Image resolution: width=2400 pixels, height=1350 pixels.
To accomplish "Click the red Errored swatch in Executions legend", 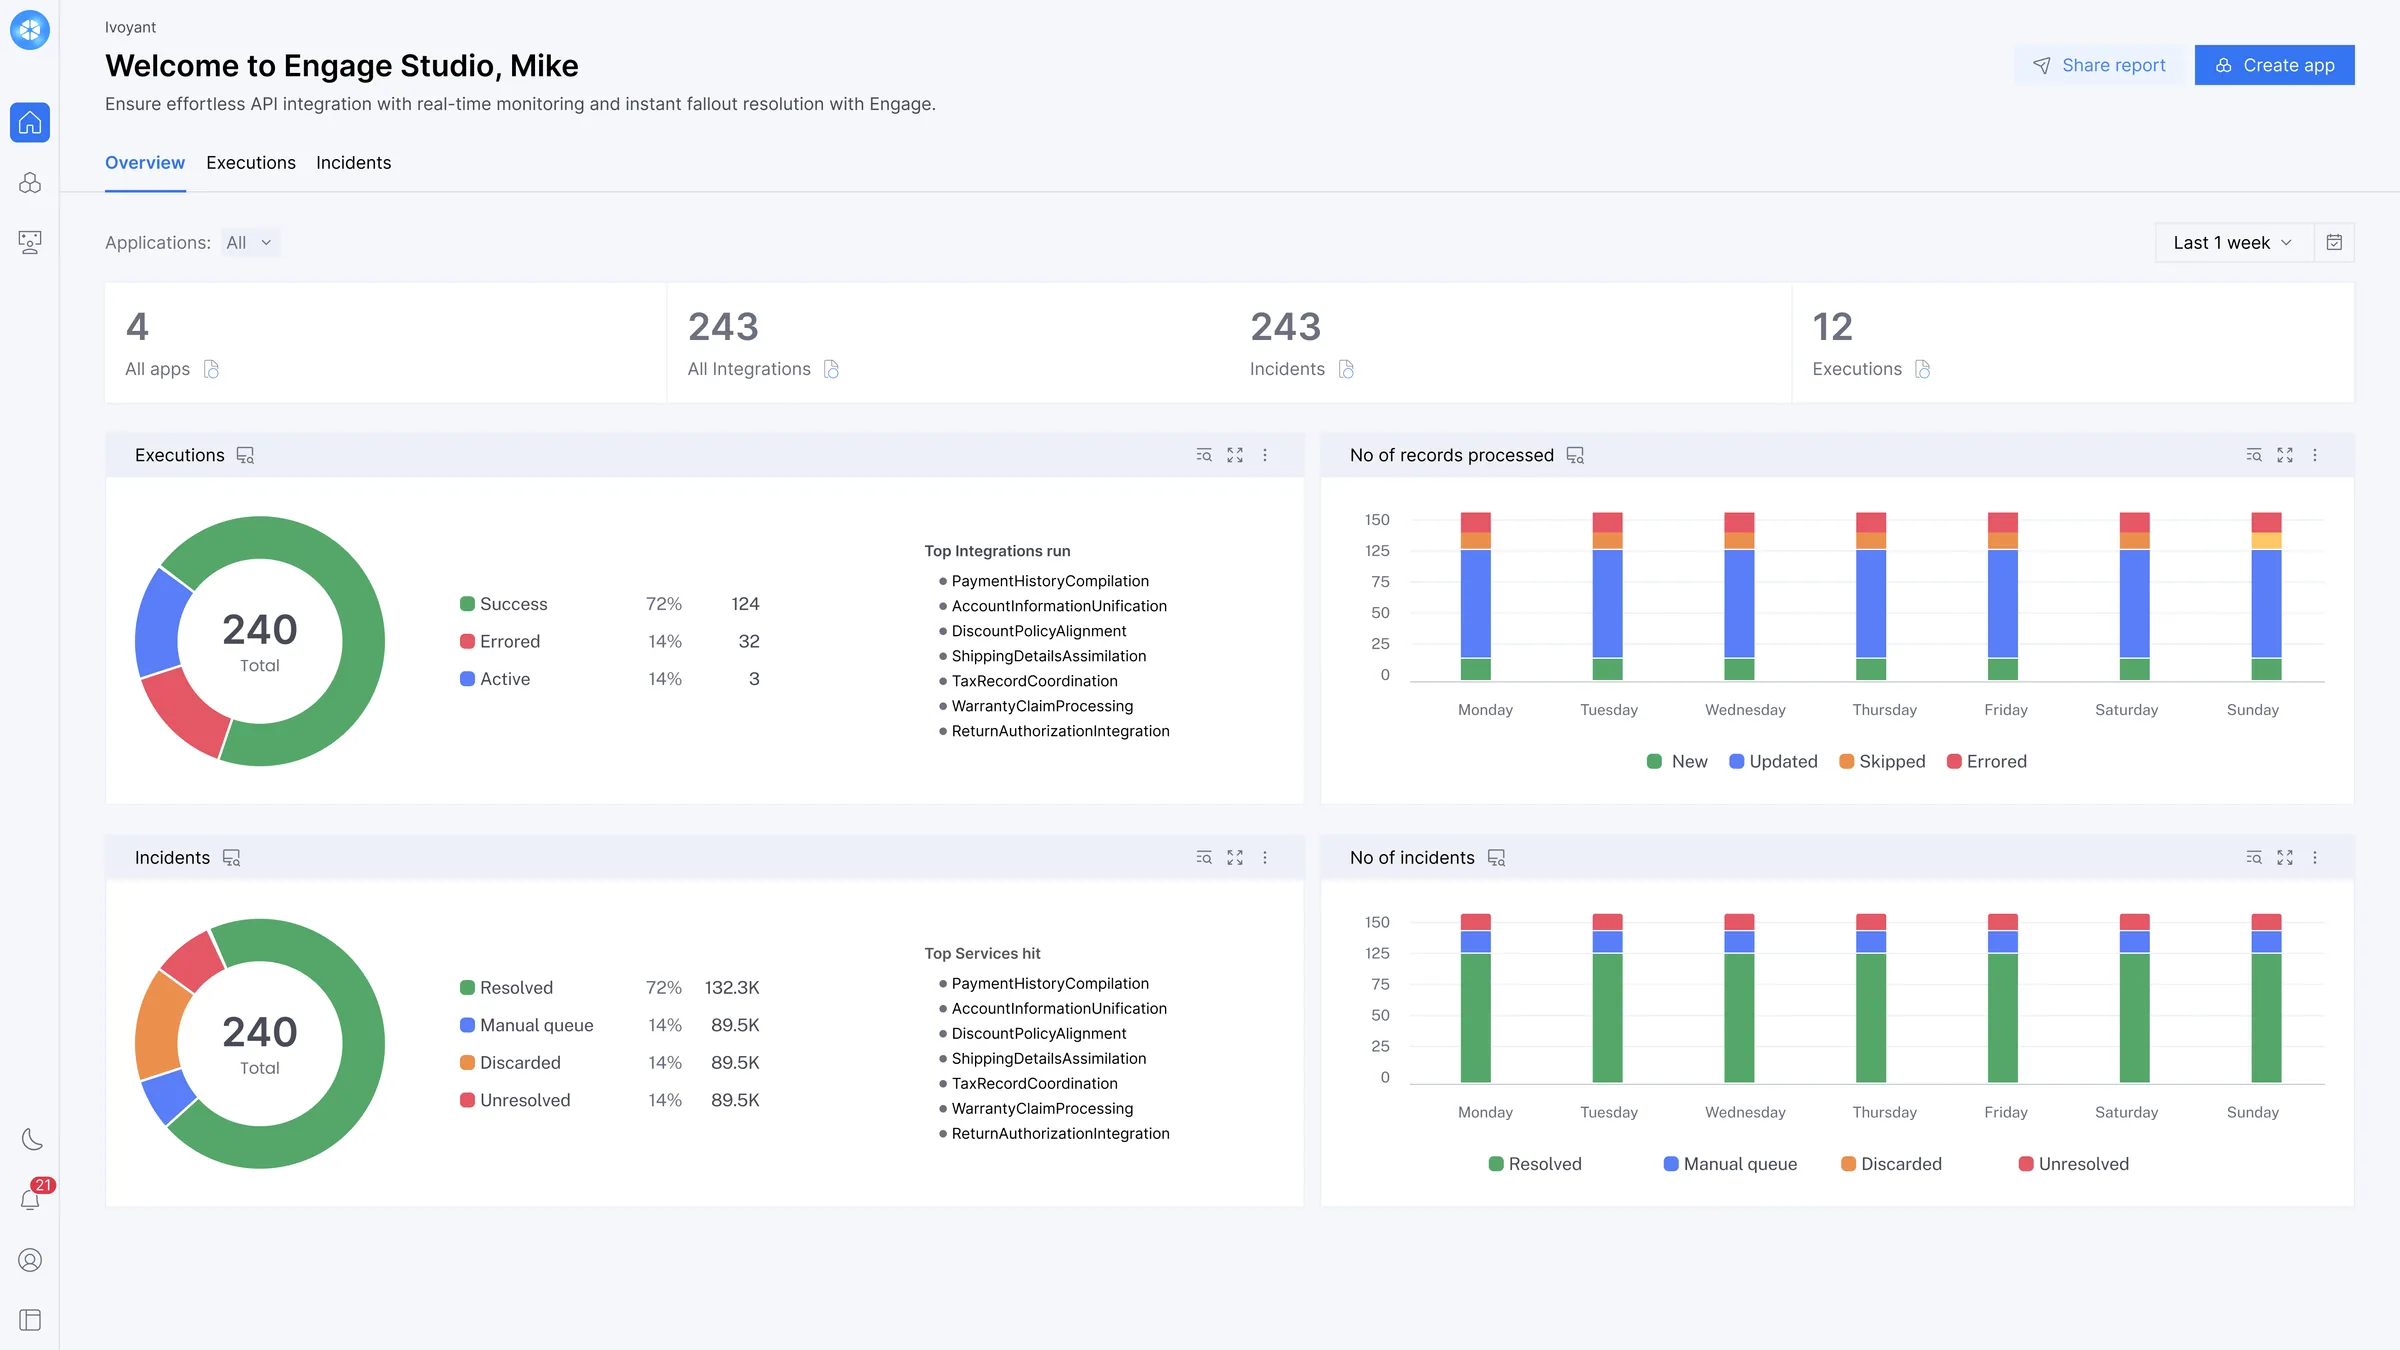I will [x=467, y=641].
